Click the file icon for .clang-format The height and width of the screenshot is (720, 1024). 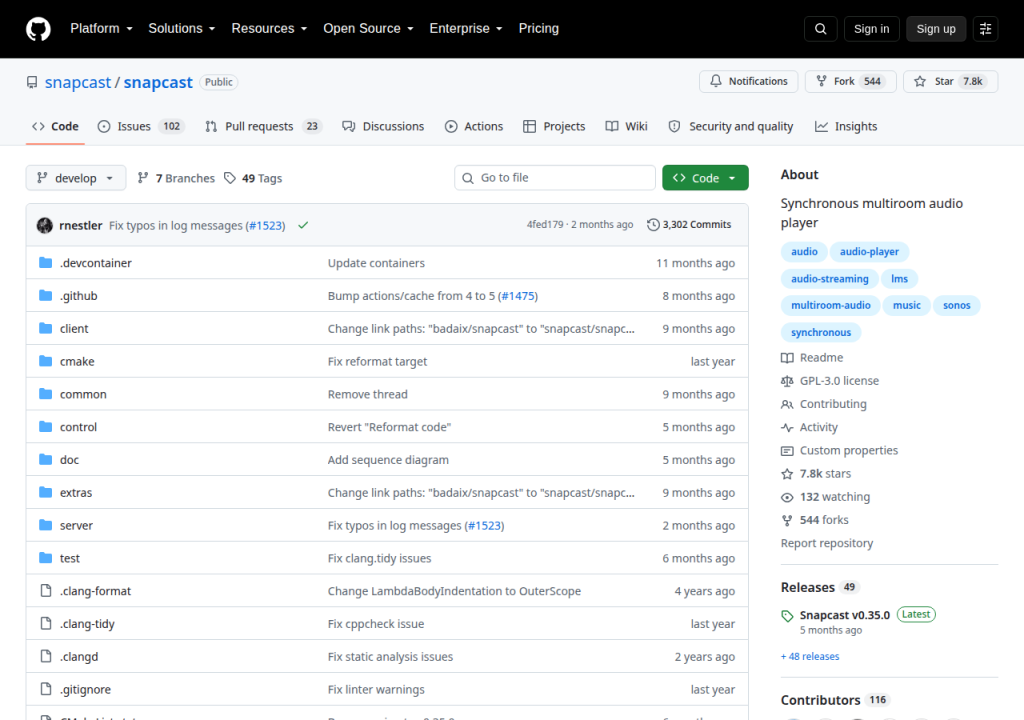click(46, 591)
